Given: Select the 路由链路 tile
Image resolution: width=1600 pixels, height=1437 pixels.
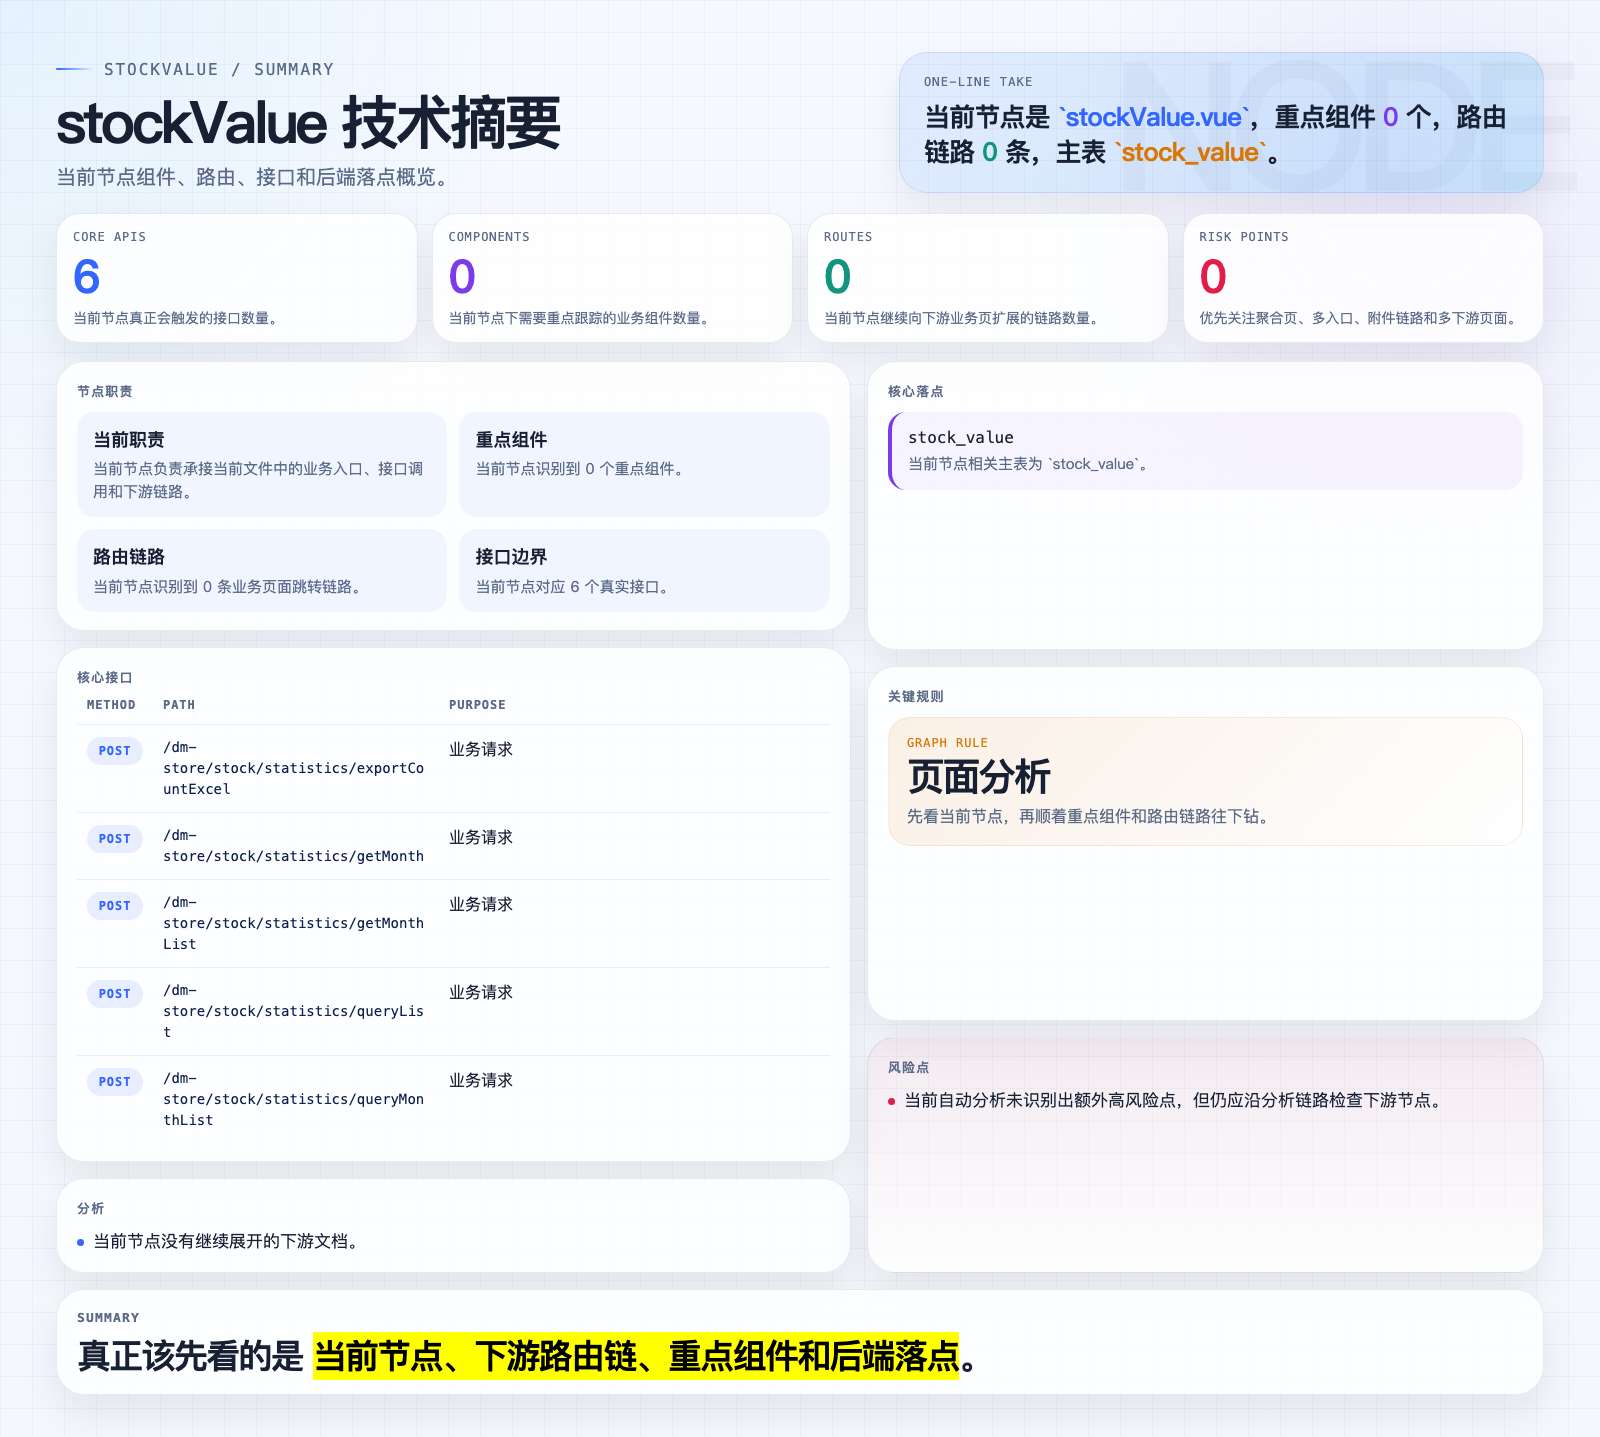Looking at the screenshot, I should pyautogui.click(x=262, y=570).
